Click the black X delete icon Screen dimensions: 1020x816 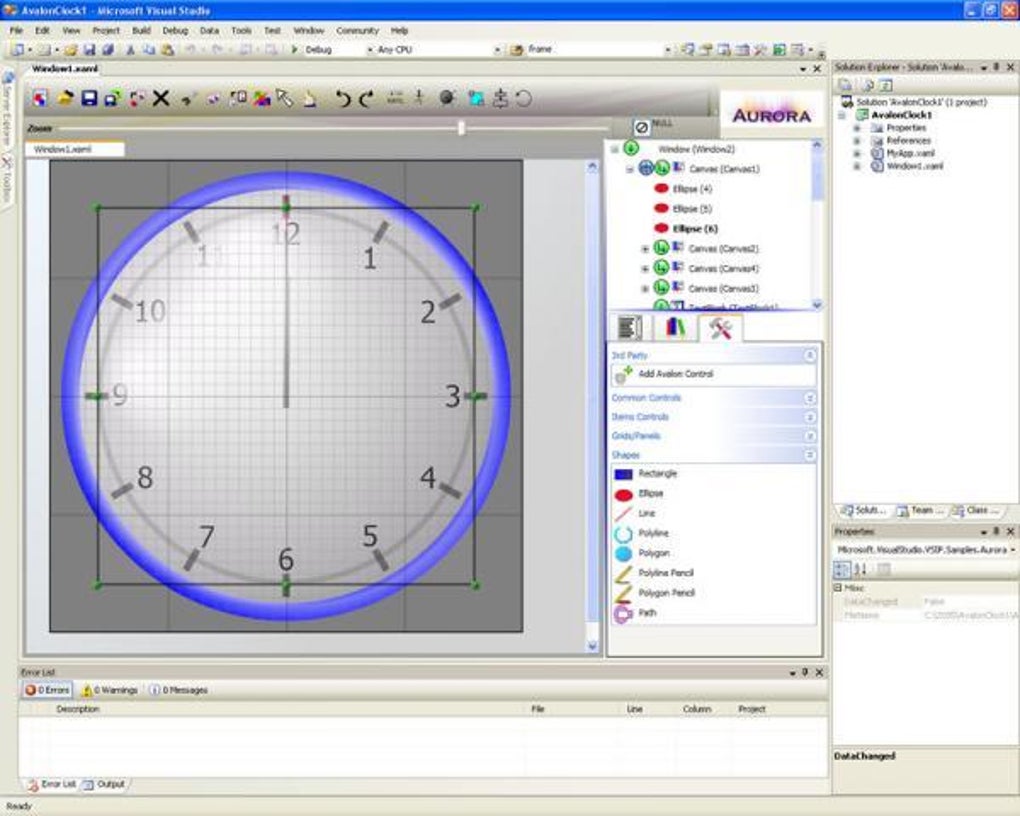pos(160,98)
